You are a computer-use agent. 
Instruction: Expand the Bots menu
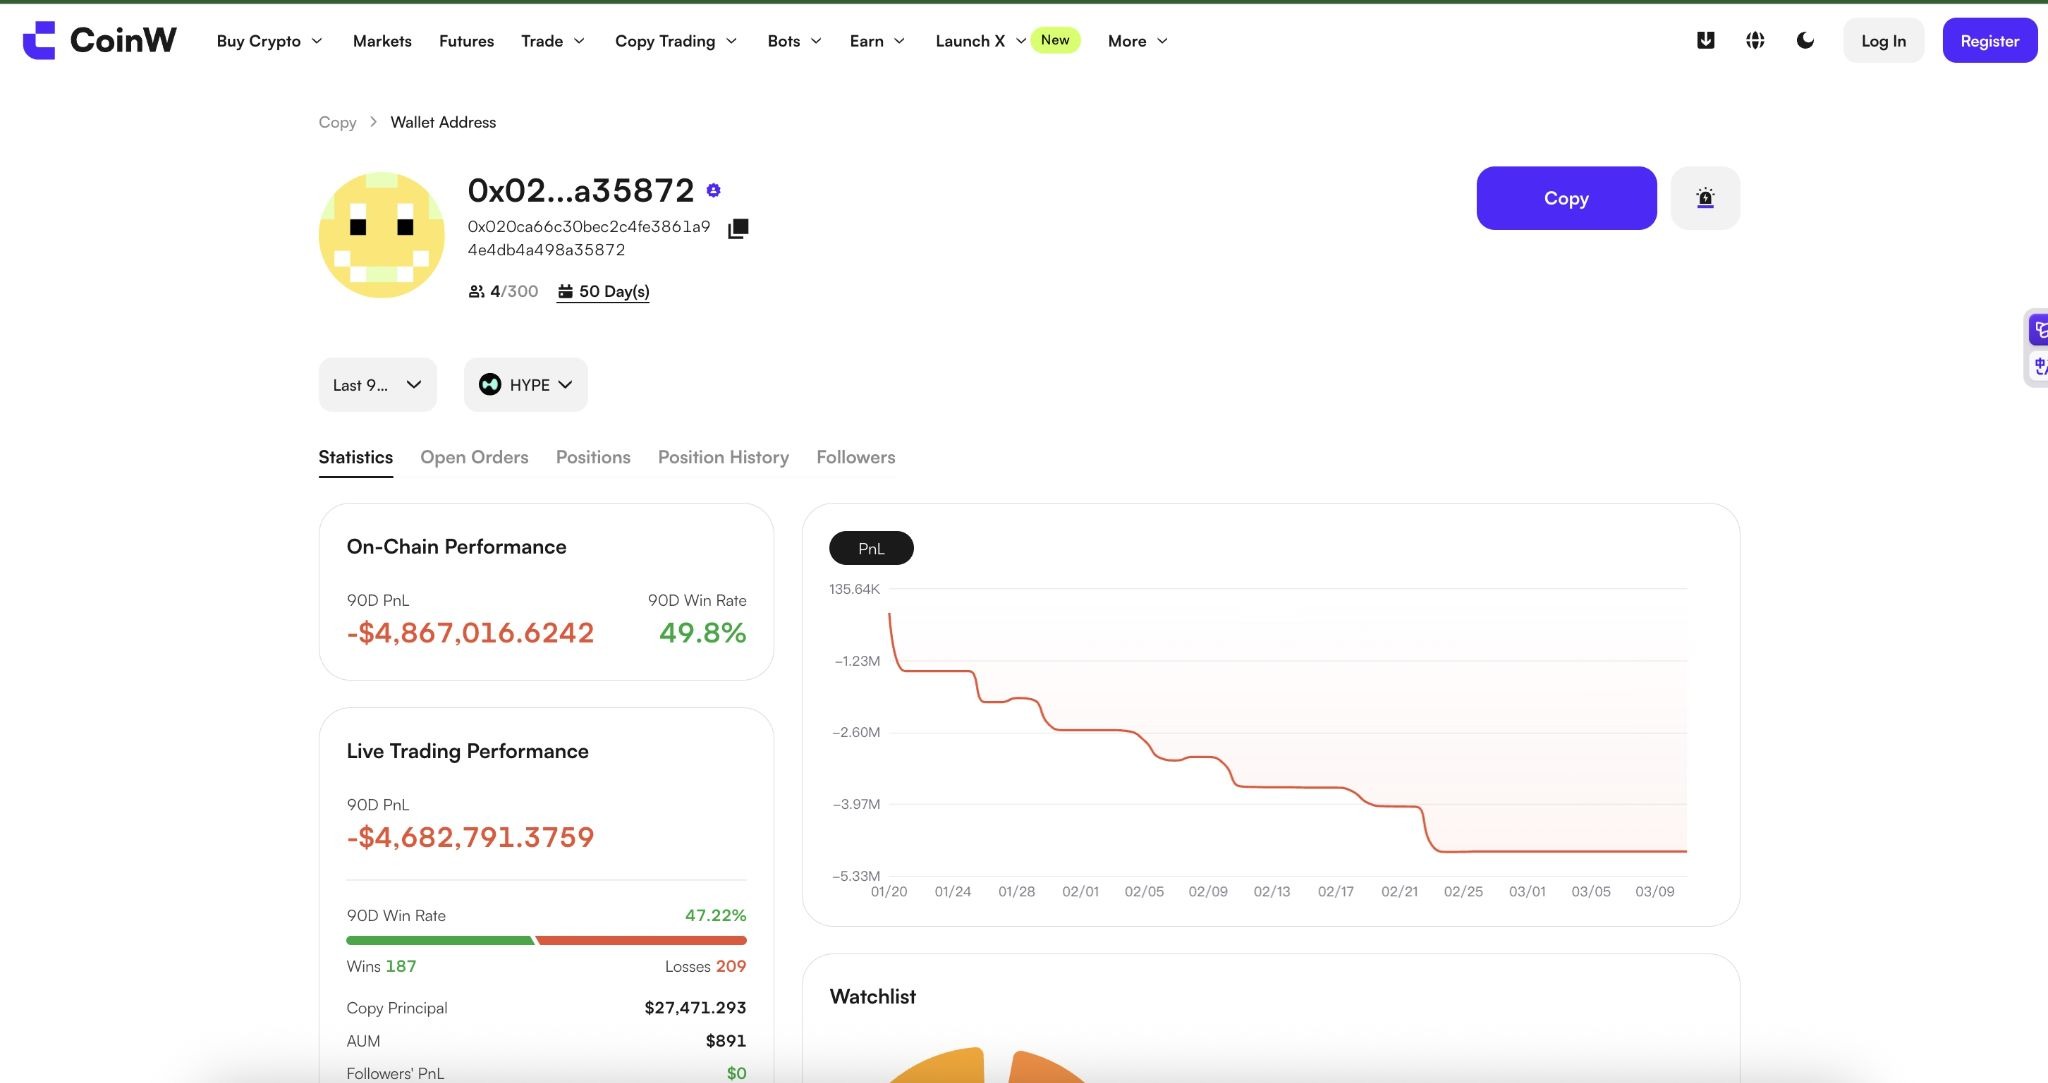pyautogui.click(x=794, y=41)
